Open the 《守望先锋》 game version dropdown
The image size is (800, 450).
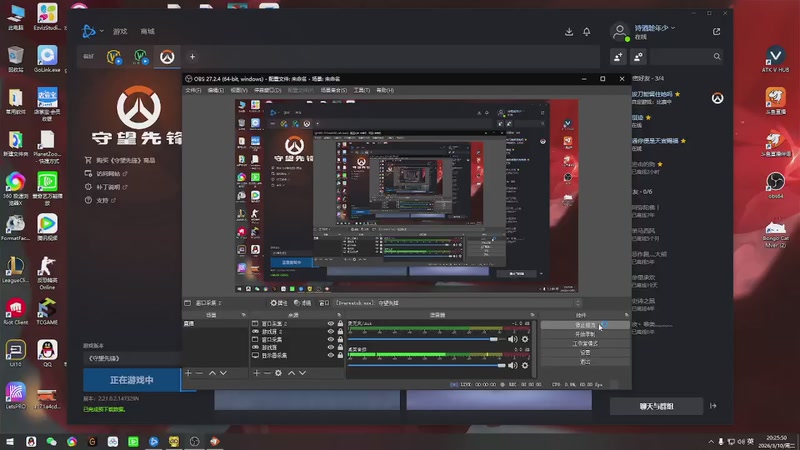(x=132, y=359)
